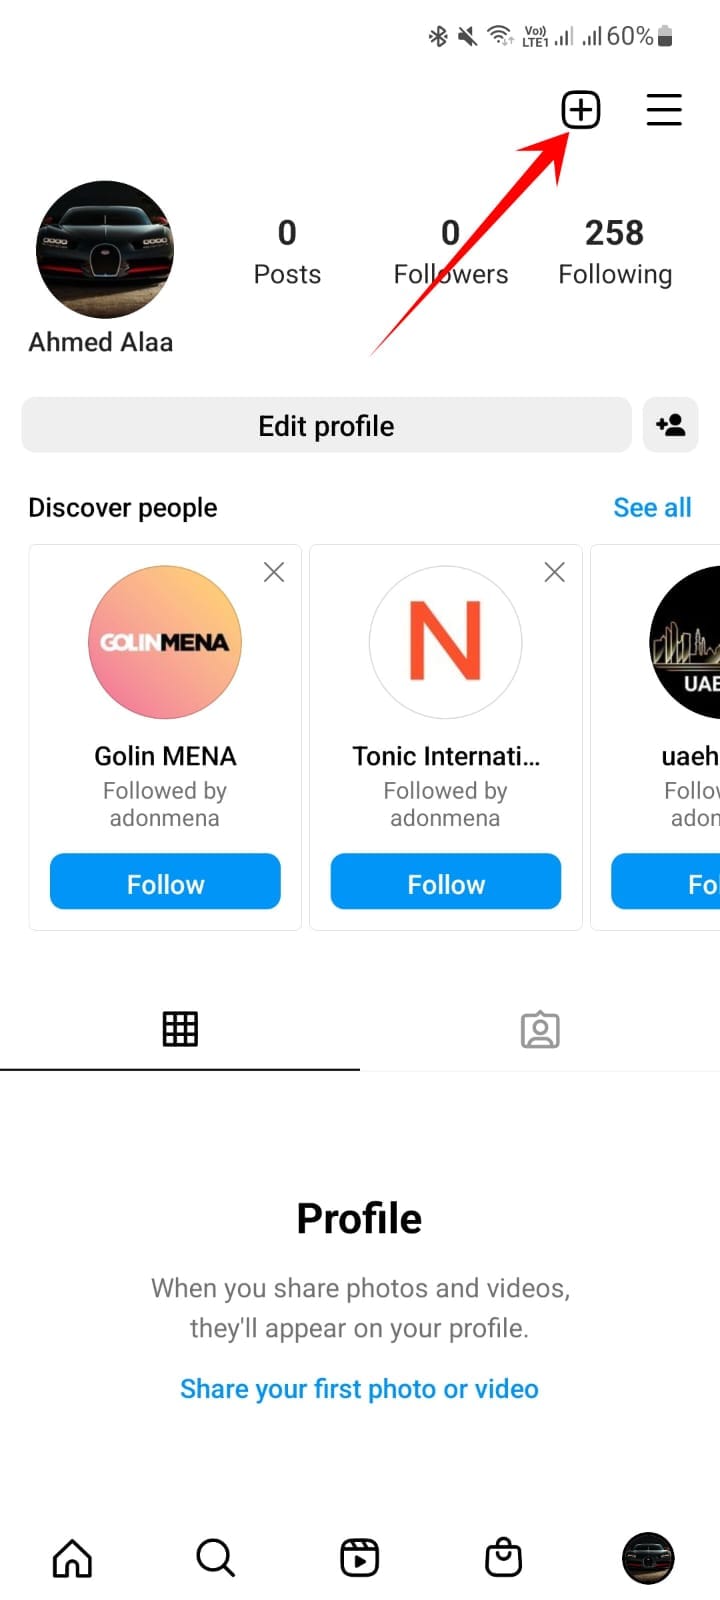The width and height of the screenshot is (720, 1600).
Task: Open the Golin MENA profile avatar
Action: pos(165,642)
